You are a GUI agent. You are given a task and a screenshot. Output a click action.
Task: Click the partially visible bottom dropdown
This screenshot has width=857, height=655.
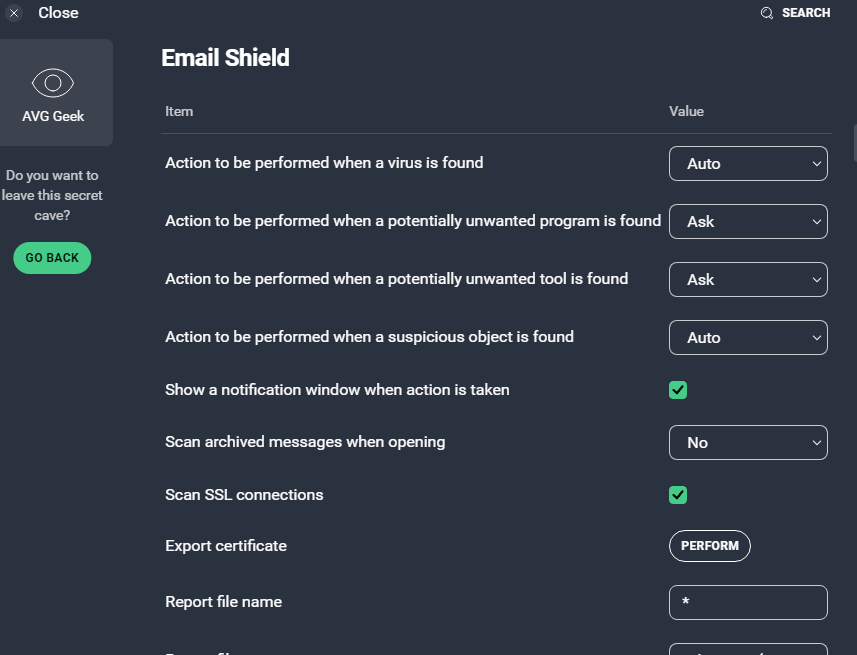[747, 649]
